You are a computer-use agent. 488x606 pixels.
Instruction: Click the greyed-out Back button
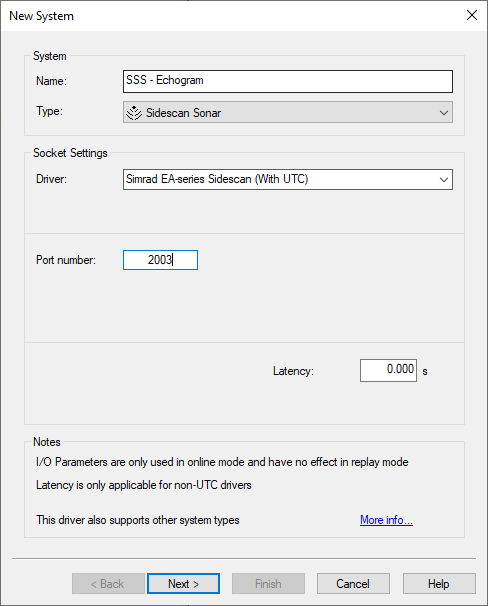click(108, 584)
